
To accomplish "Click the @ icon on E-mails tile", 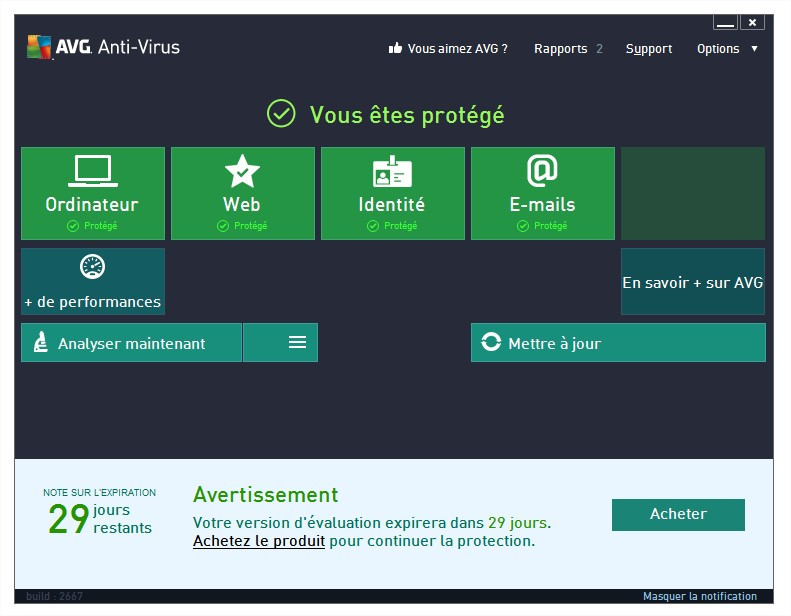I will (541, 170).
